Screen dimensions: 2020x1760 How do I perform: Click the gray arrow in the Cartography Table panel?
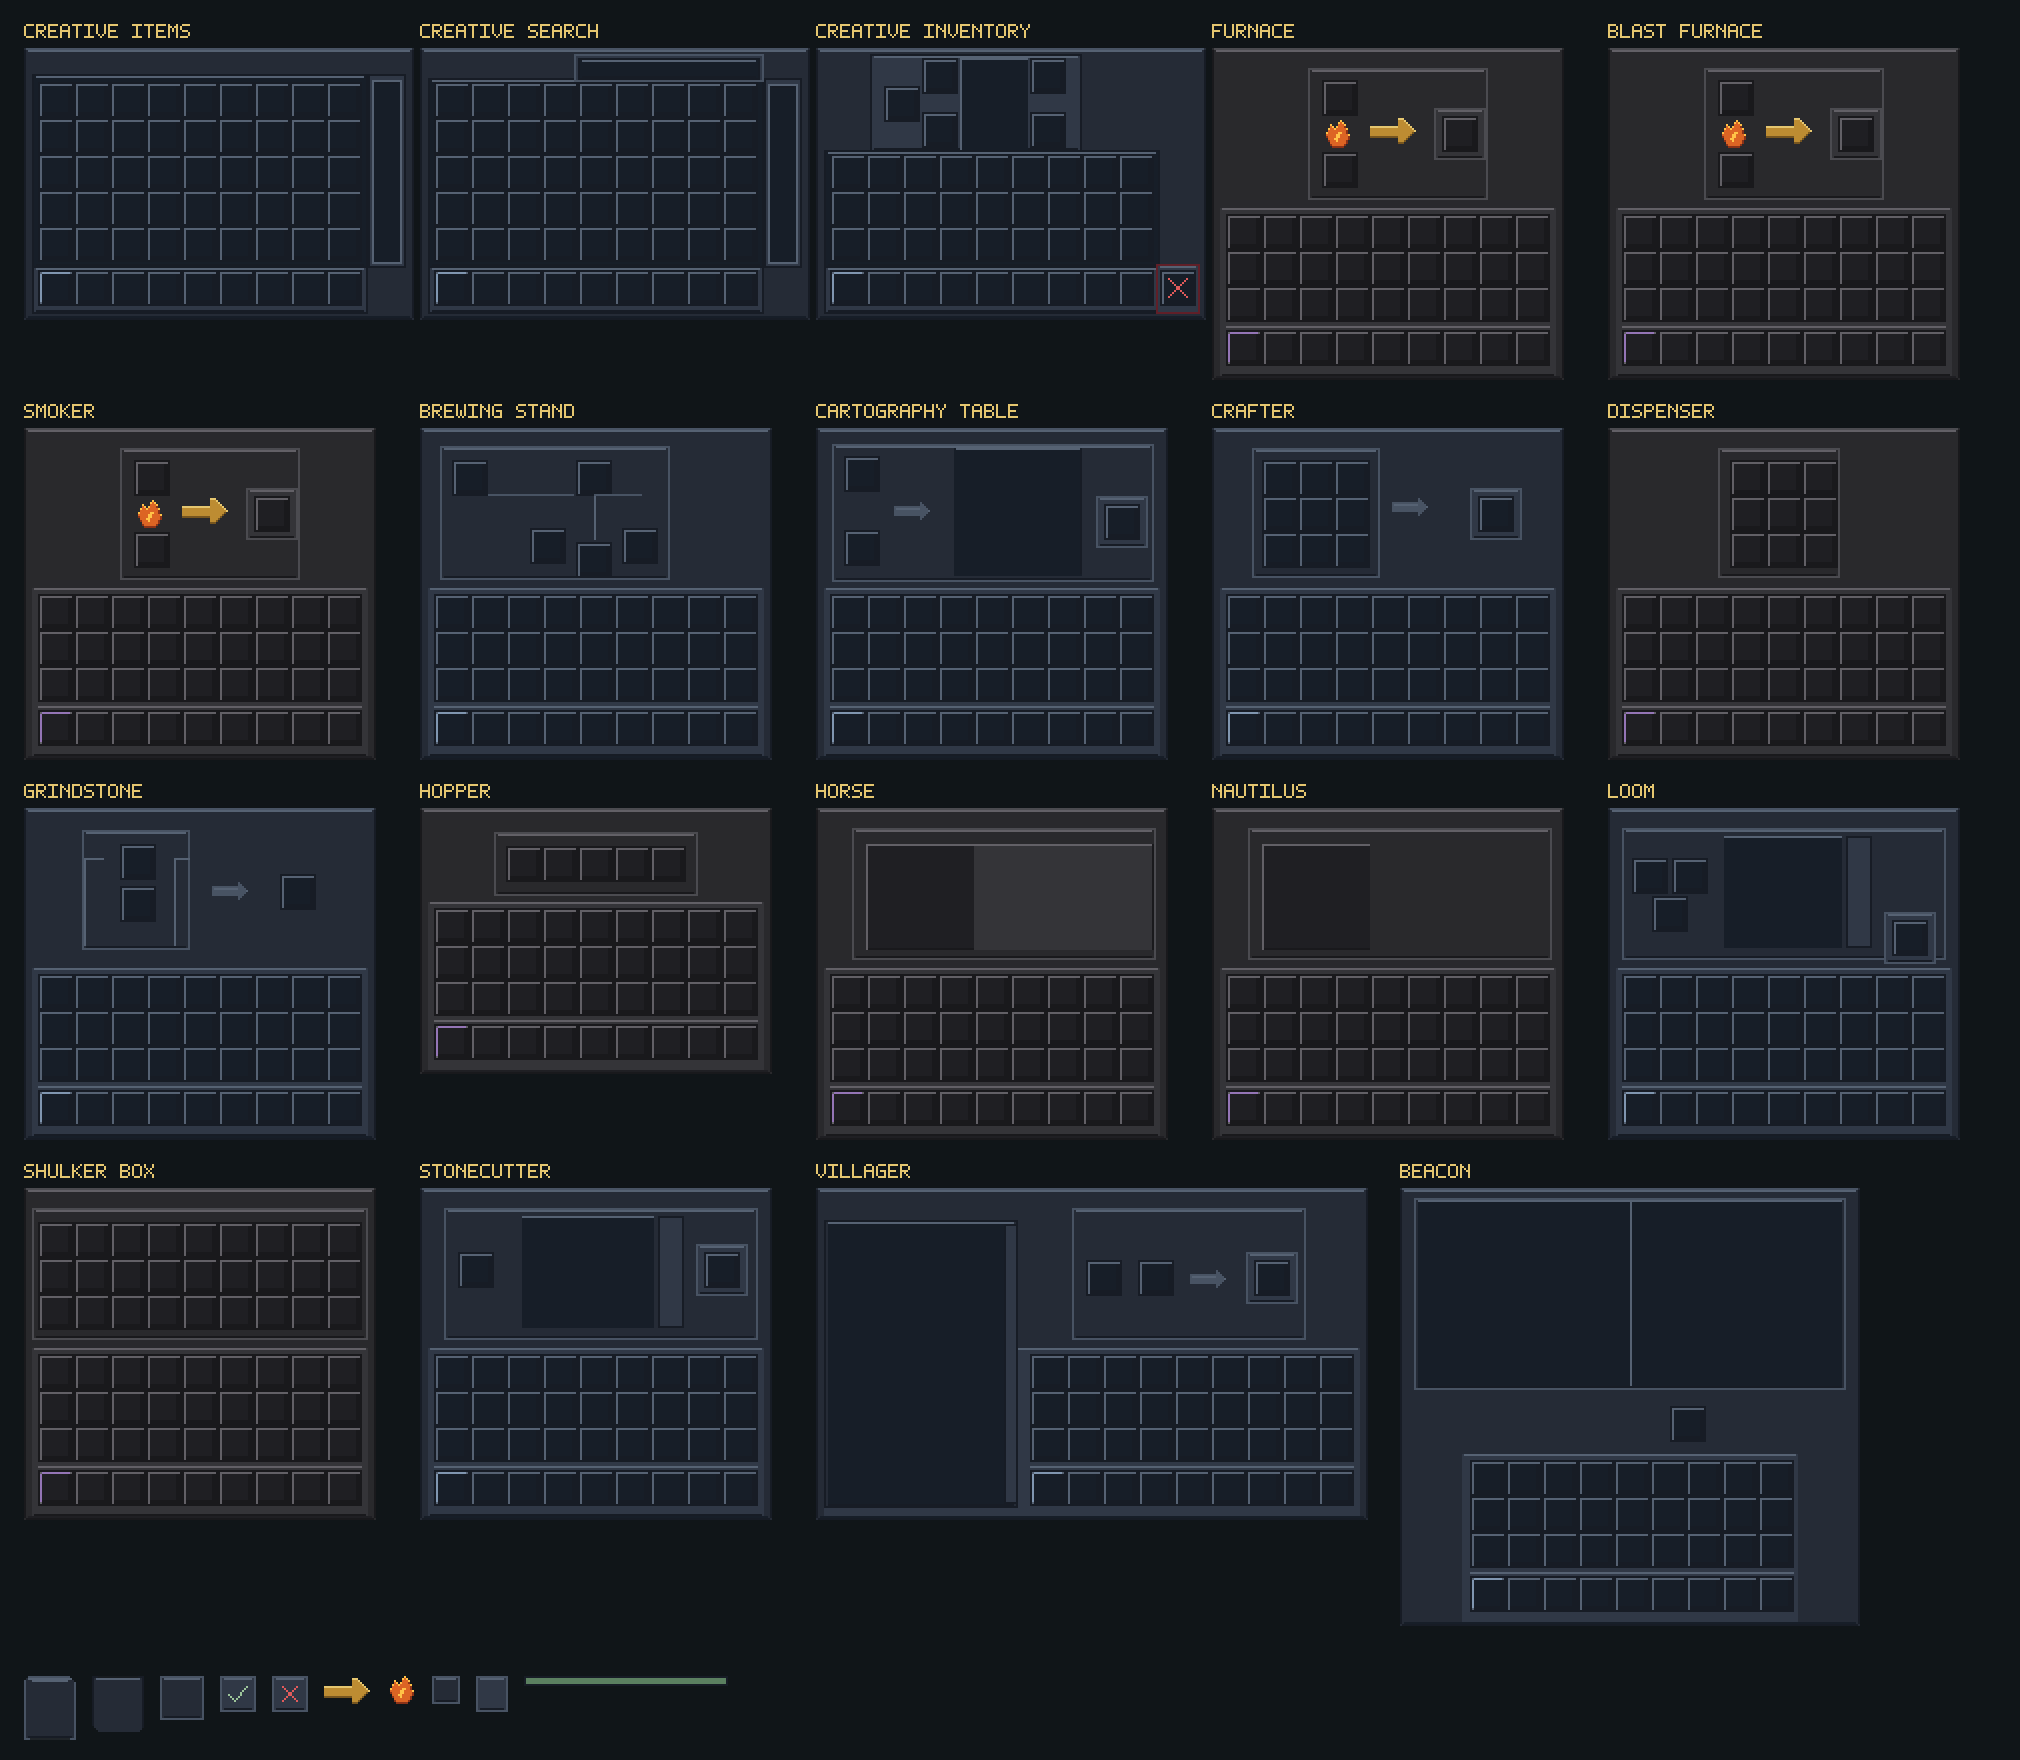click(912, 511)
